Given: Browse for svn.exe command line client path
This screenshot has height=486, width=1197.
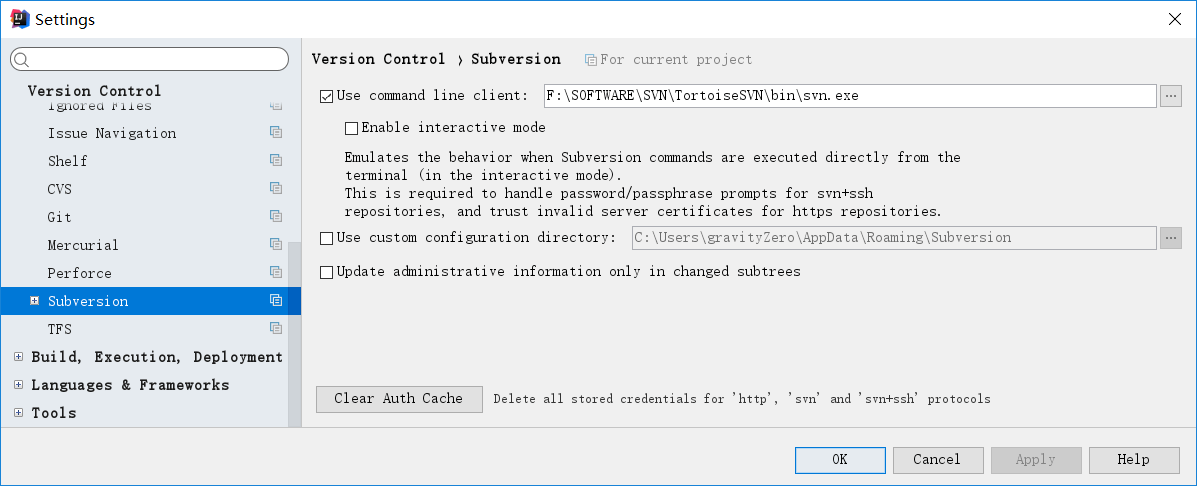Looking at the screenshot, I should [1171, 96].
